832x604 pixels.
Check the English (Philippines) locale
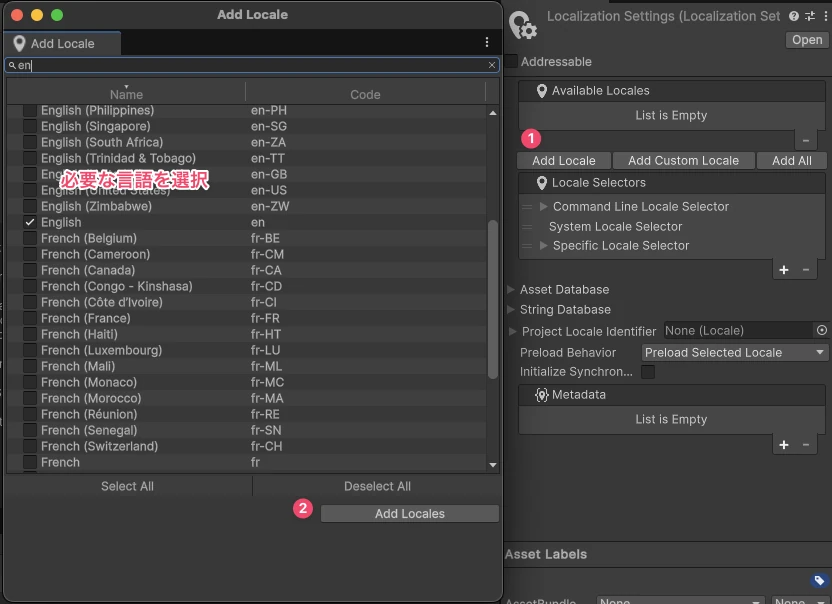[30, 110]
